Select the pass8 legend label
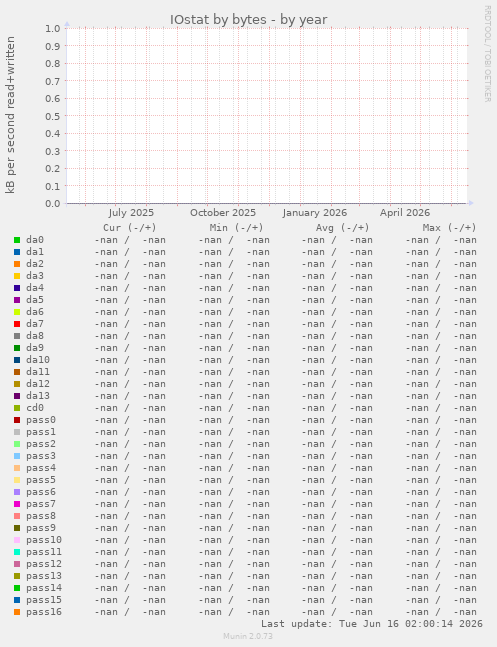497x647 pixels. [x=41, y=516]
